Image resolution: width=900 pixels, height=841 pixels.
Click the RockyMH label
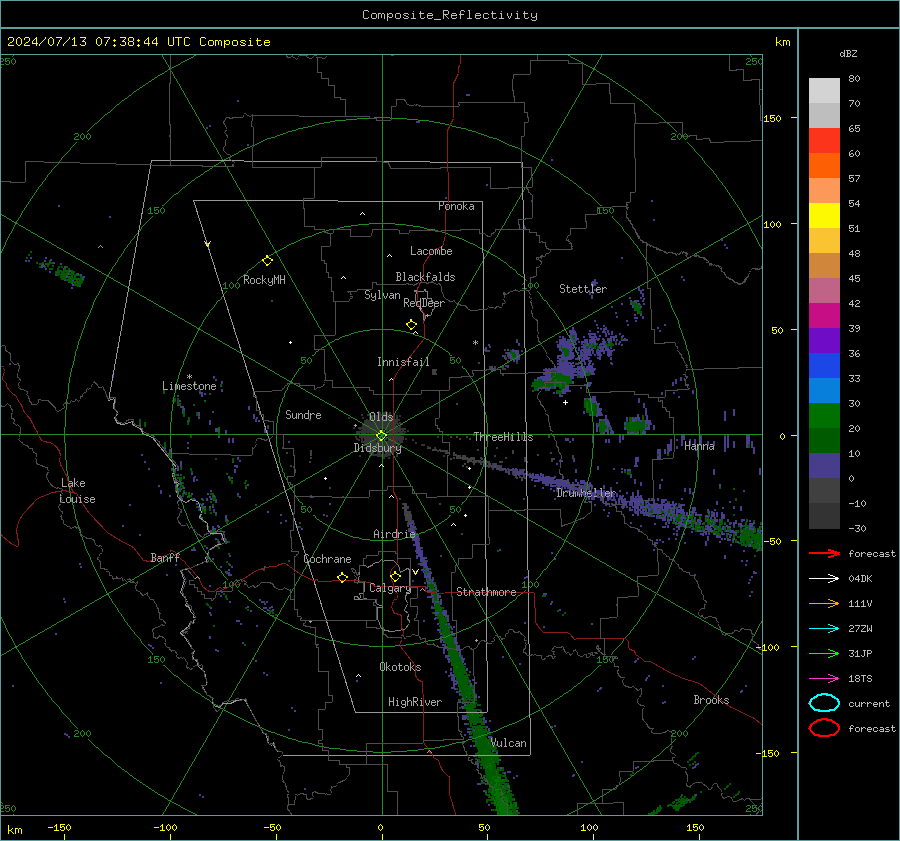pos(264,280)
